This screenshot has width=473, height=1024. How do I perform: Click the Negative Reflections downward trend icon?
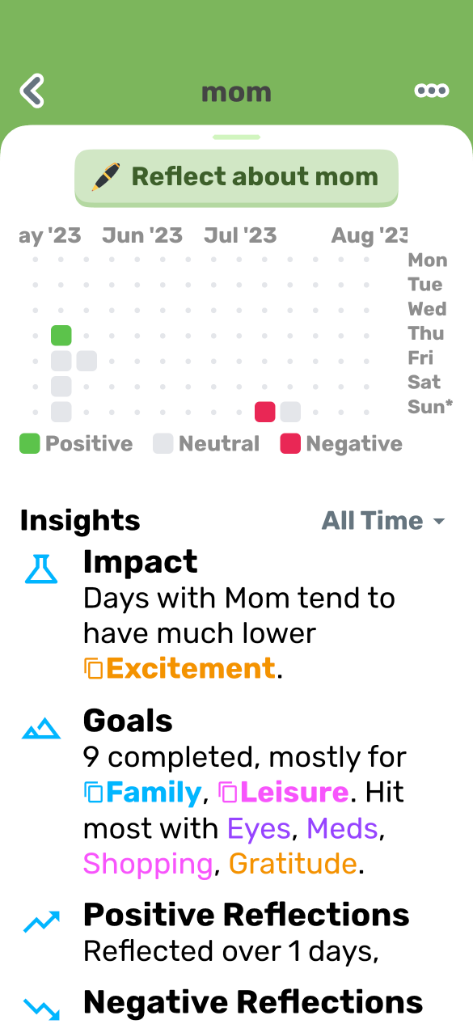(41, 1008)
